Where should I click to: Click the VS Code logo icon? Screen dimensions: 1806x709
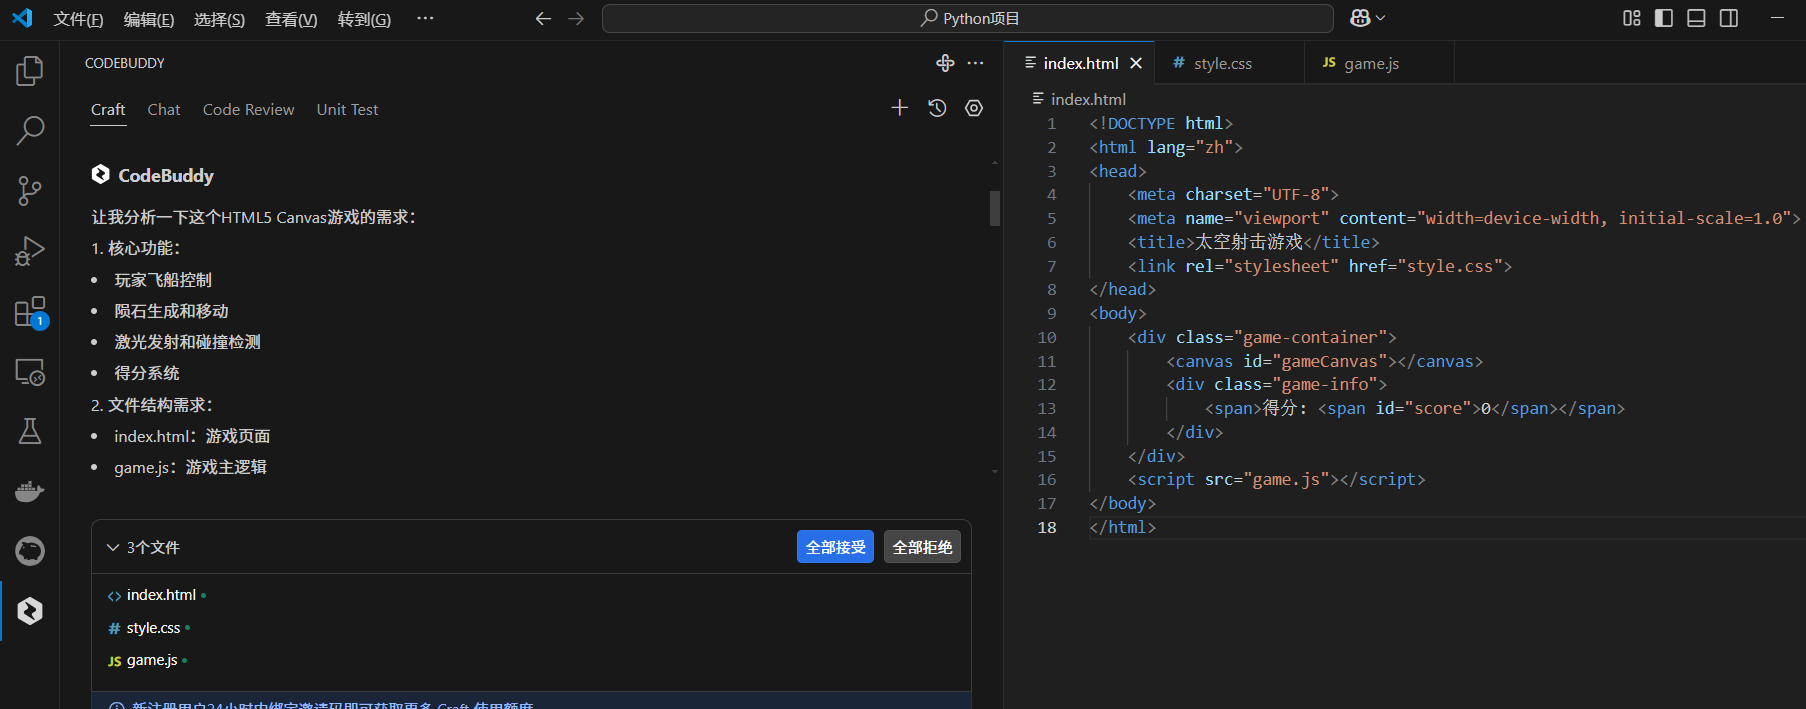point(22,18)
